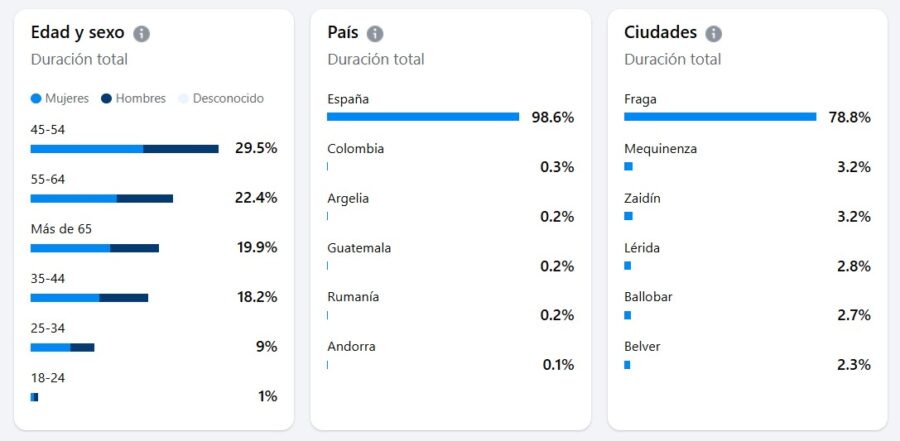Click the Fraga city bar
The image size is (900, 441).
pos(719,117)
